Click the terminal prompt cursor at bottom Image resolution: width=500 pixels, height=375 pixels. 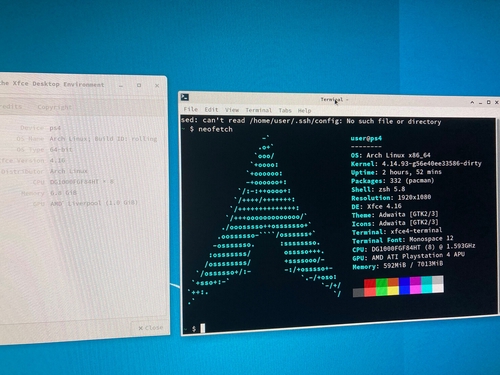(x=203, y=328)
